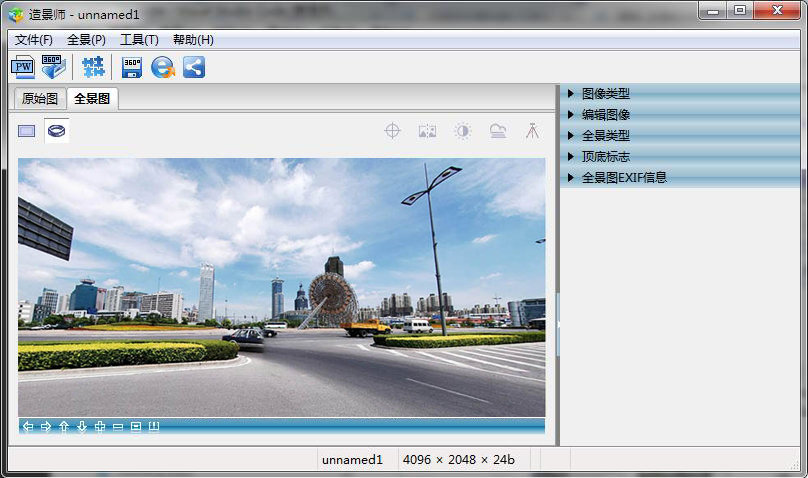Pan the panorama left with arrow button
Screen dimensions: 808x478
(x=27, y=427)
